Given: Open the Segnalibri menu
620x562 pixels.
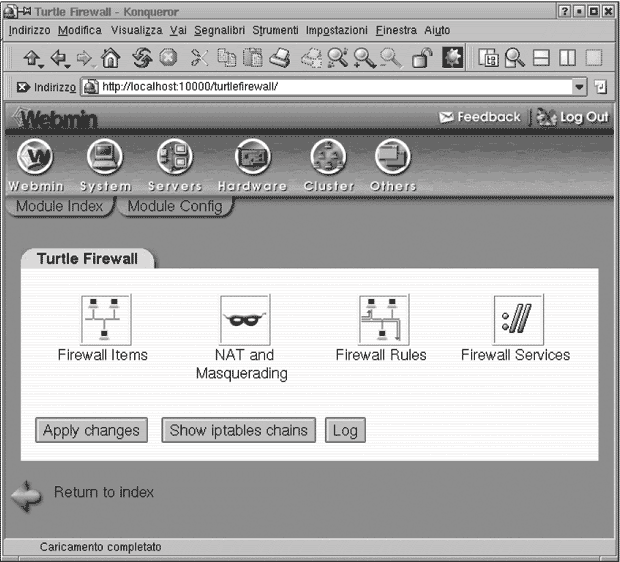Looking at the screenshot, I should (219, 30).
